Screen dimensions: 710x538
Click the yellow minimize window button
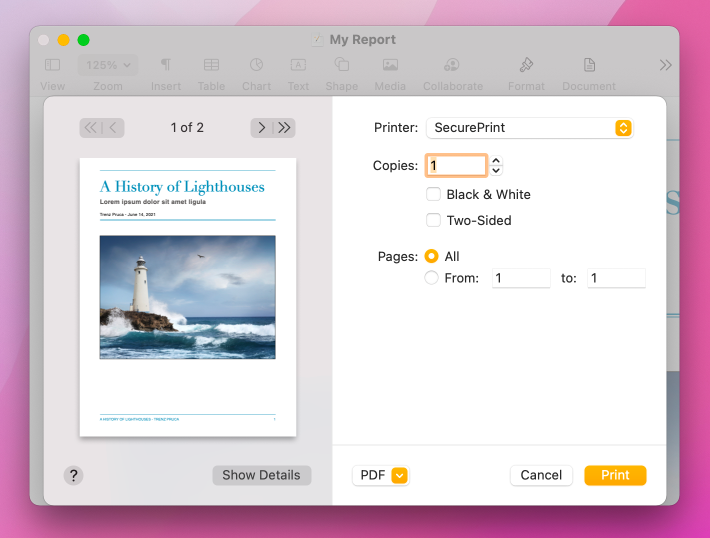[63, 40]
